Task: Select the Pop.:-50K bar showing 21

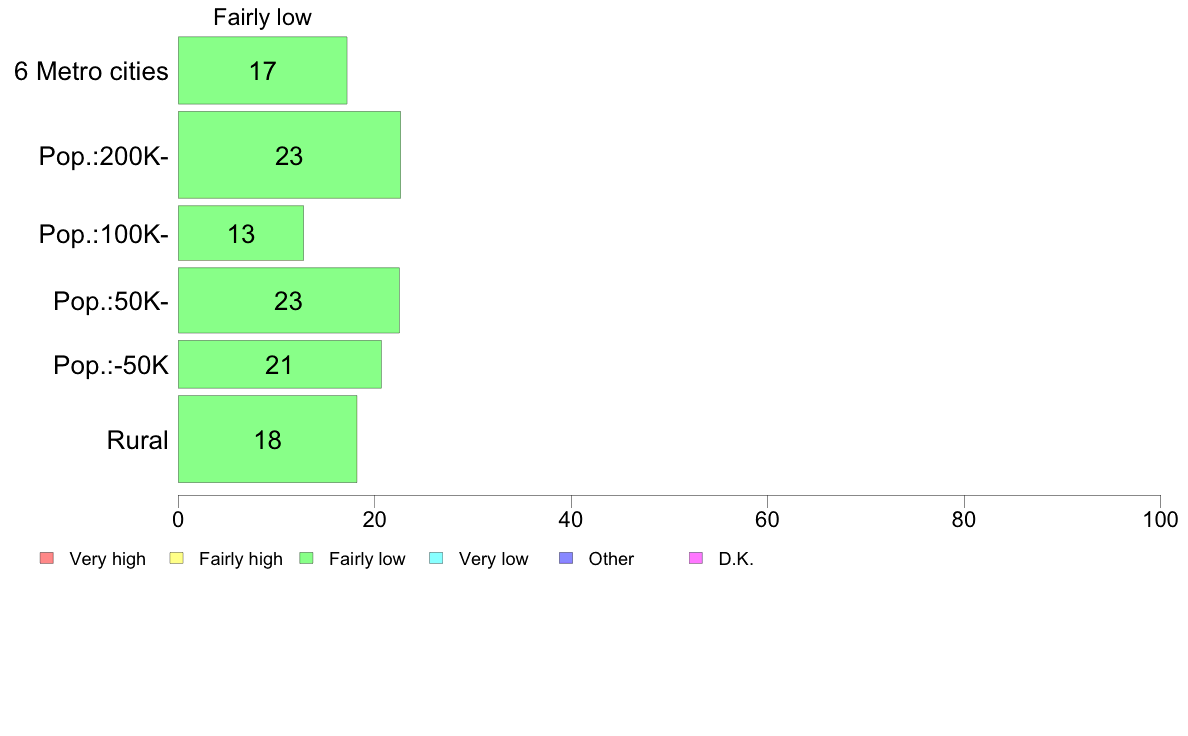Action: coord(280,365)
